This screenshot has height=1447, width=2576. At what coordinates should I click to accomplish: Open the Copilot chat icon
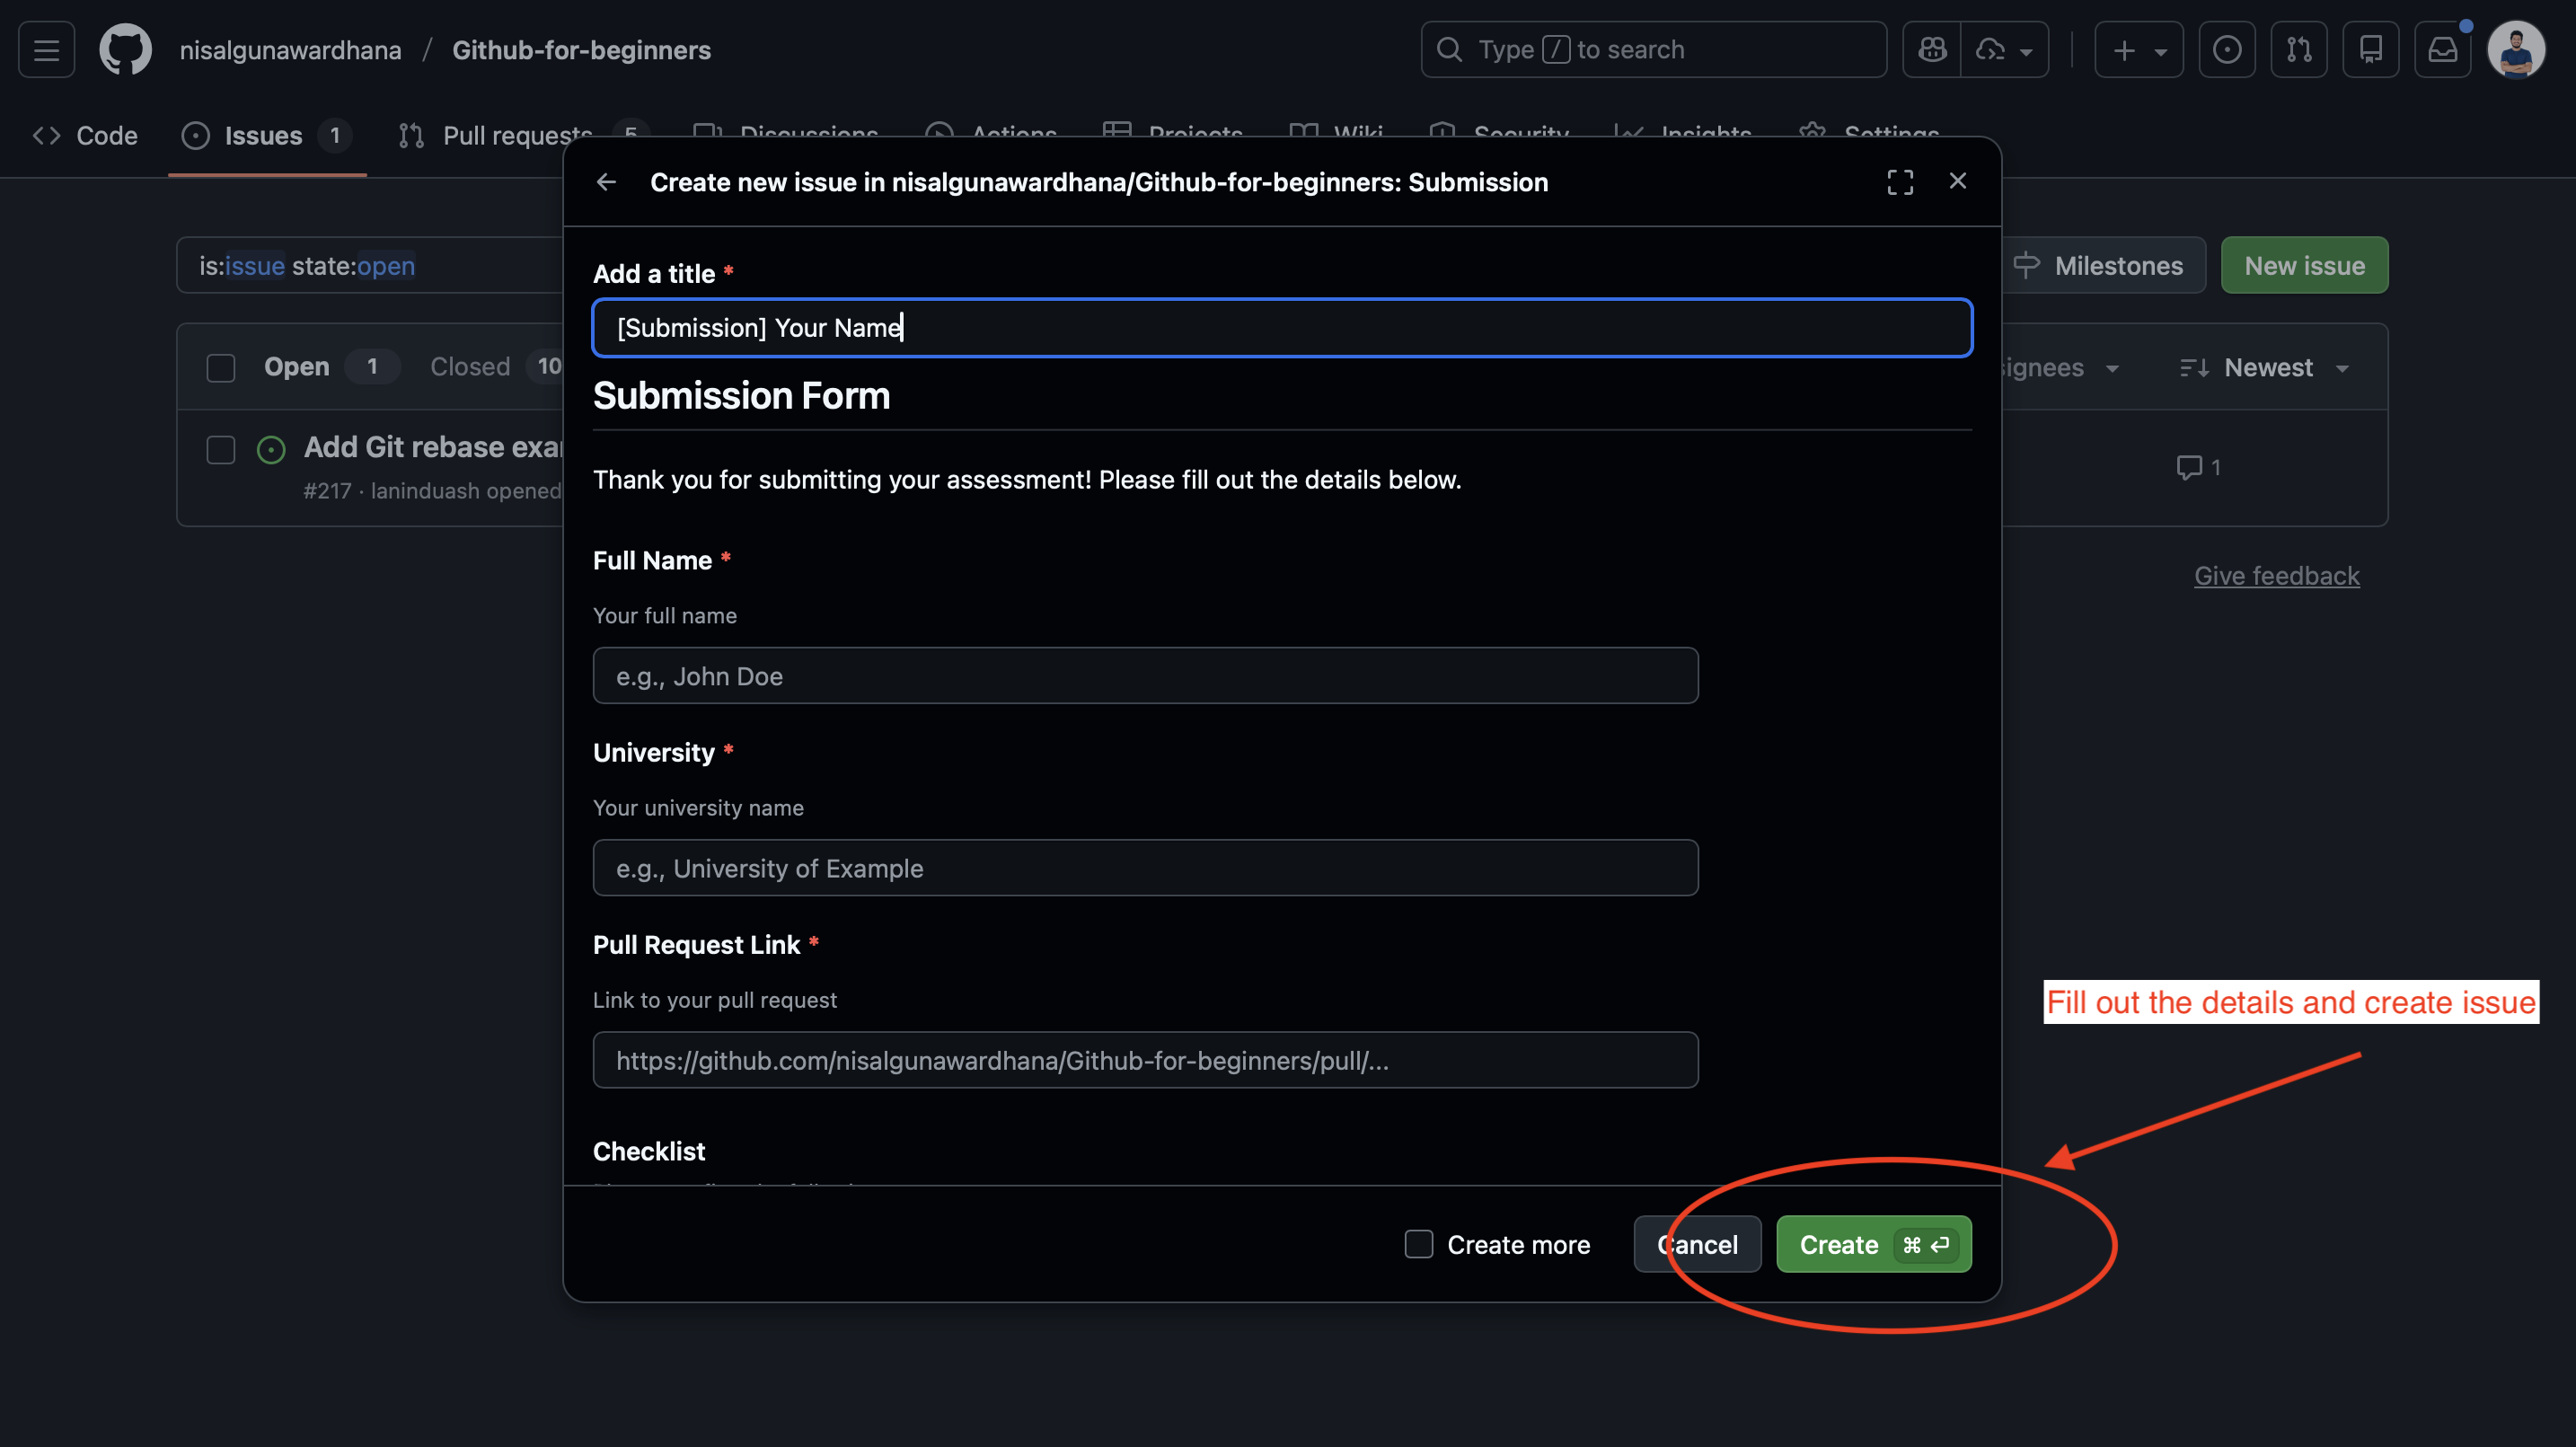(x=1931, y=49)
